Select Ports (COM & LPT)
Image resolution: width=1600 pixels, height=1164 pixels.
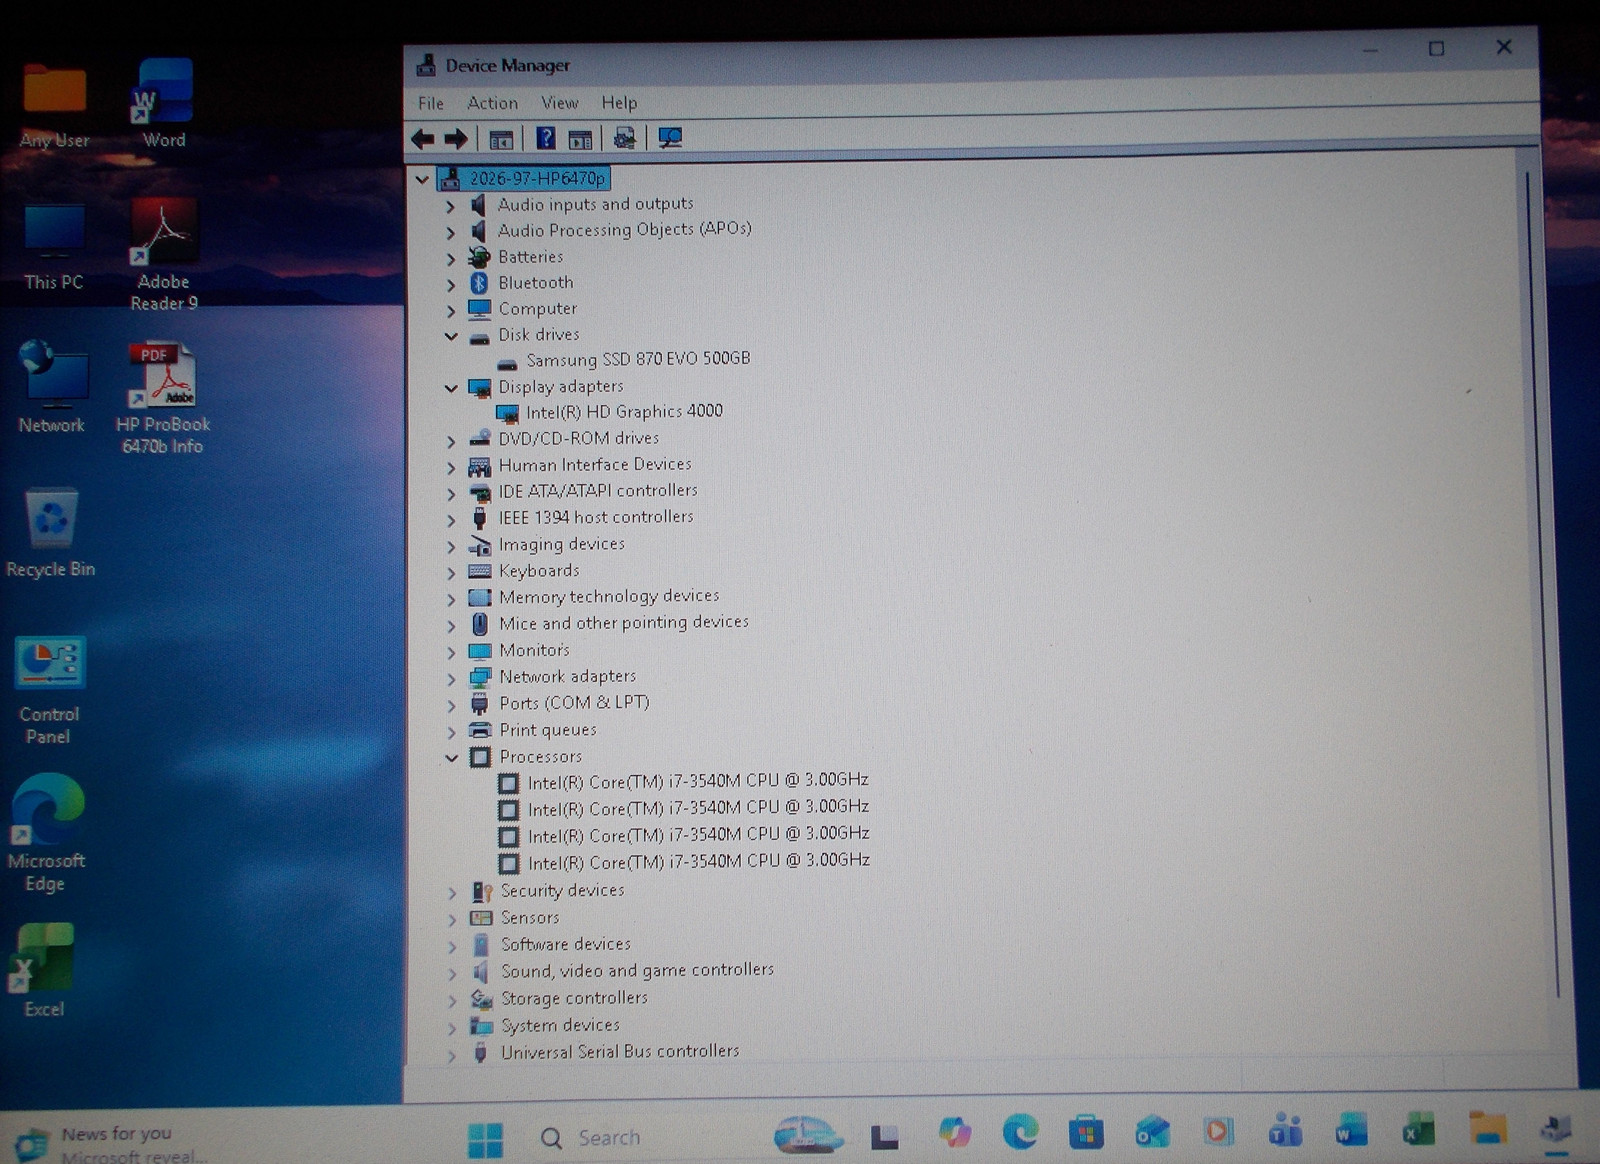(x=574, y=703)
